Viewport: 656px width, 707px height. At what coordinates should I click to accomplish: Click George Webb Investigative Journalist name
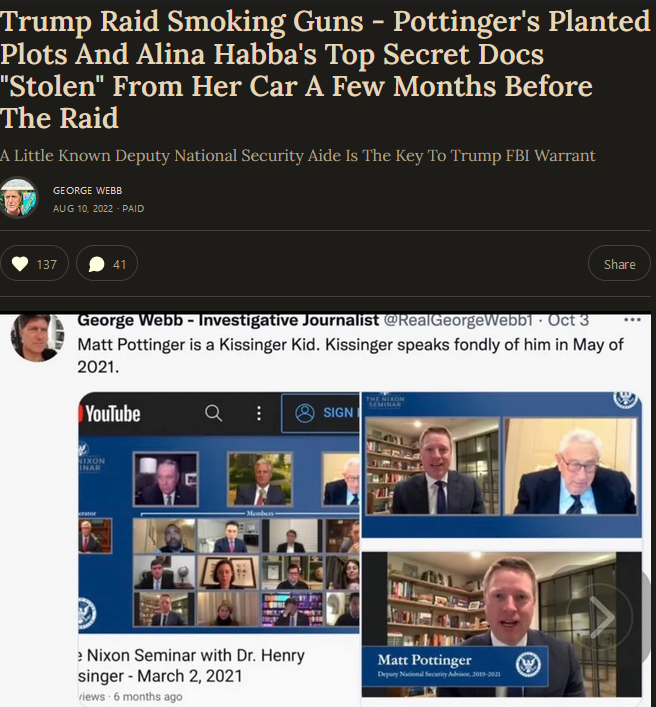[228, 320]
